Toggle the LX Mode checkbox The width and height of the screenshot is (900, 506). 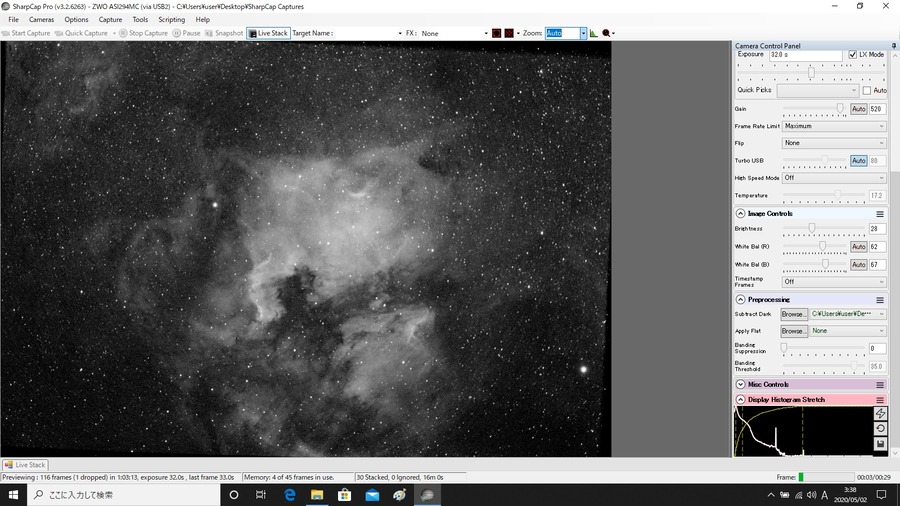[852, 55]
